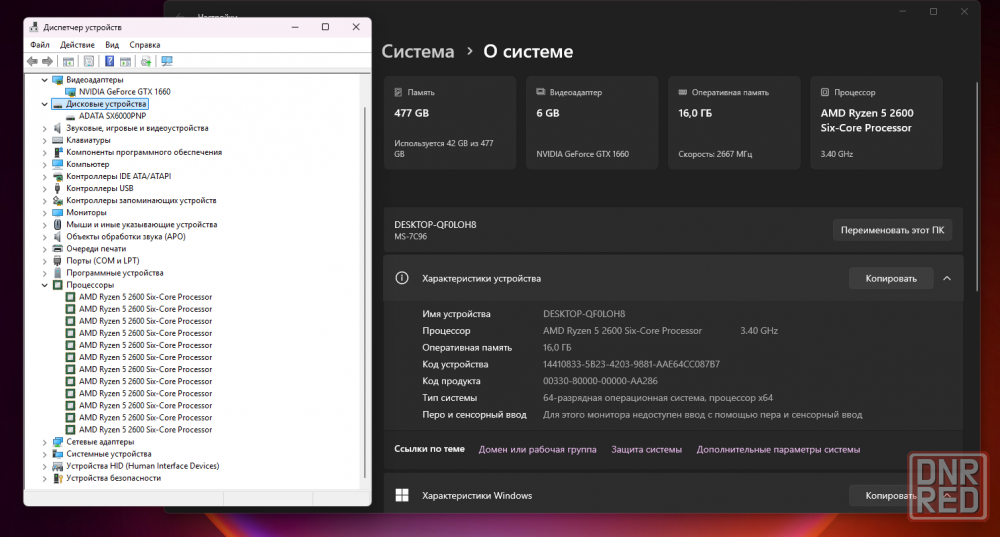
Task: Select the ADATA SX6000PNP disk device
Action: 112,116
